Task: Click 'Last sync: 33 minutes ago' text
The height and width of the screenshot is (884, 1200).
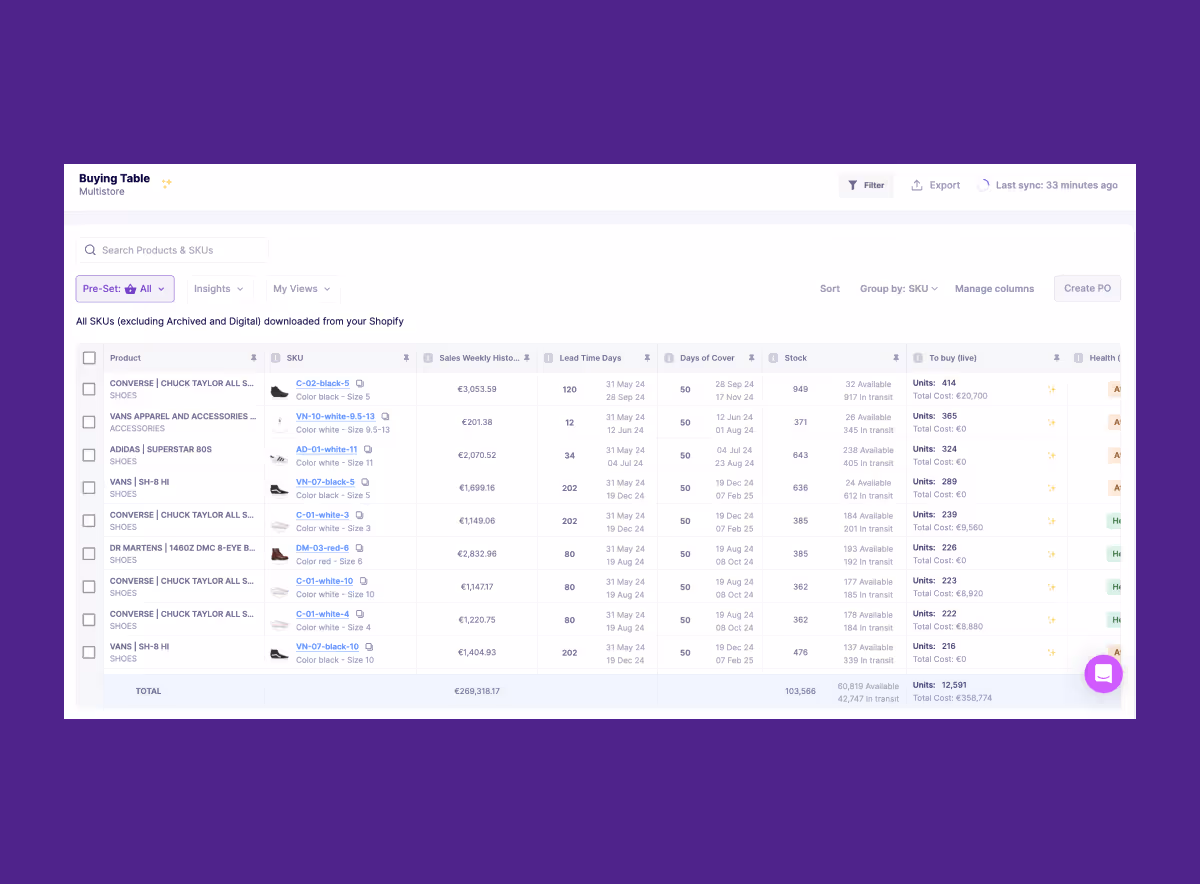Action: click(1057, 185)
